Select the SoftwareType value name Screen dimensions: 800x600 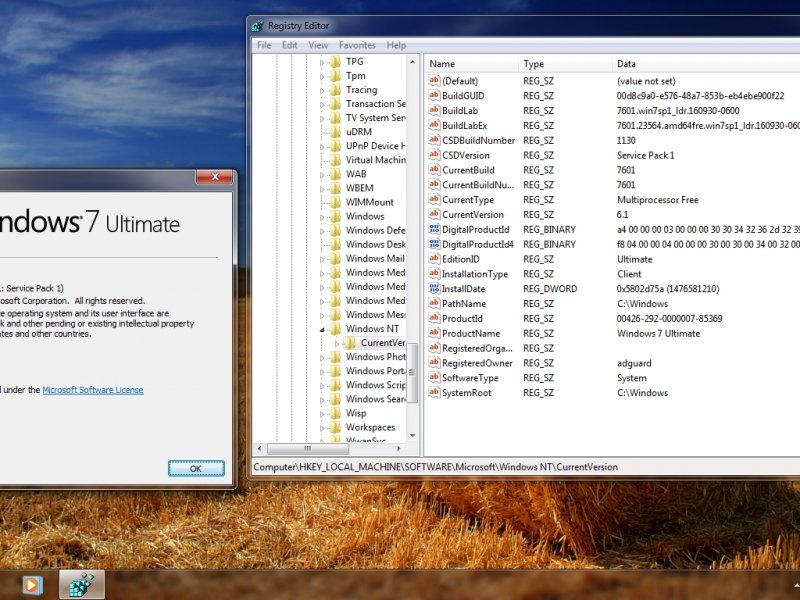coord(470,378)
